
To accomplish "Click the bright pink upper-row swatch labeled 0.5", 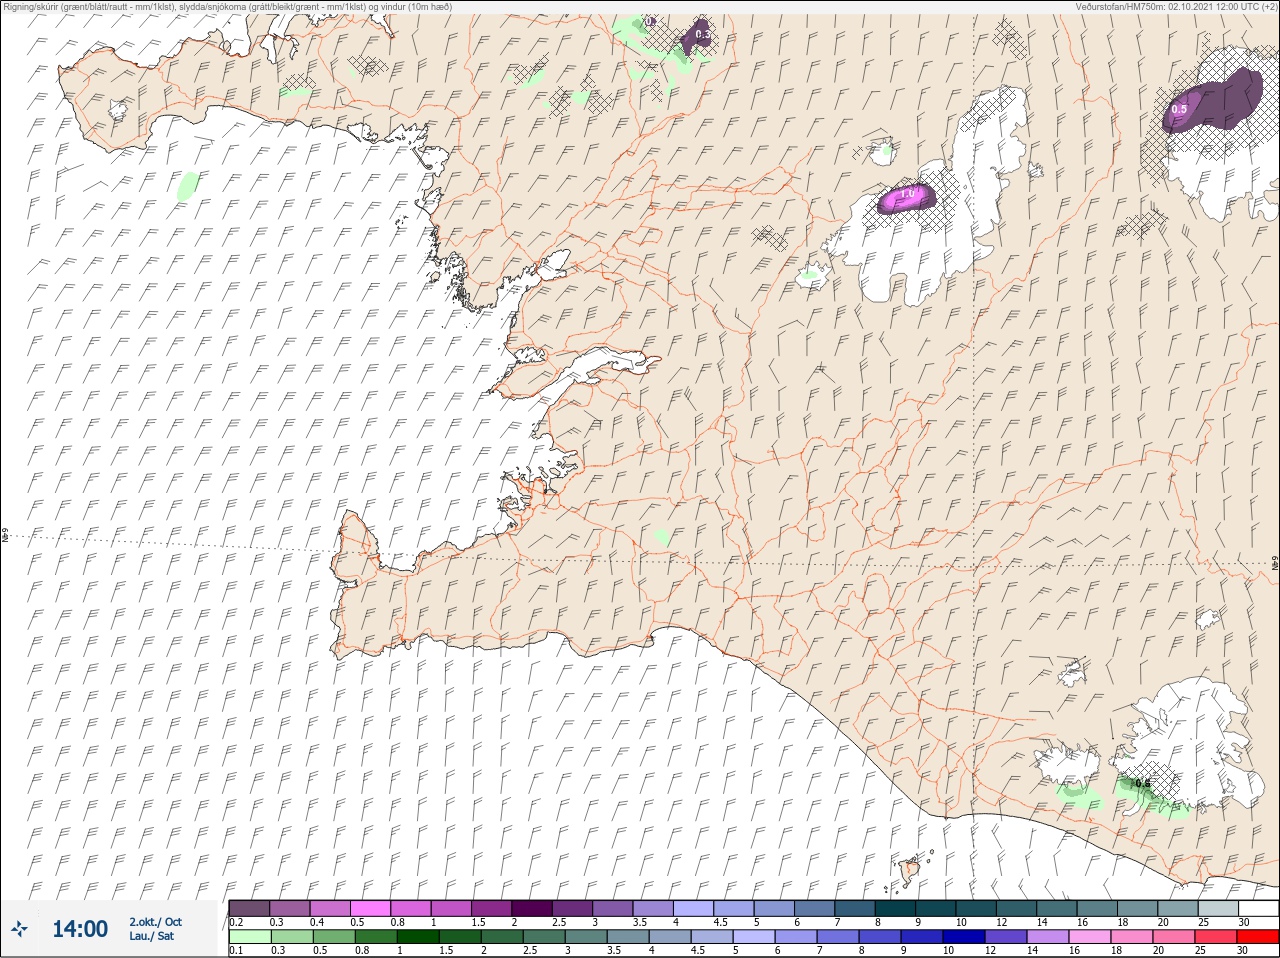I will pyautogui.click(x=370, y=908).
